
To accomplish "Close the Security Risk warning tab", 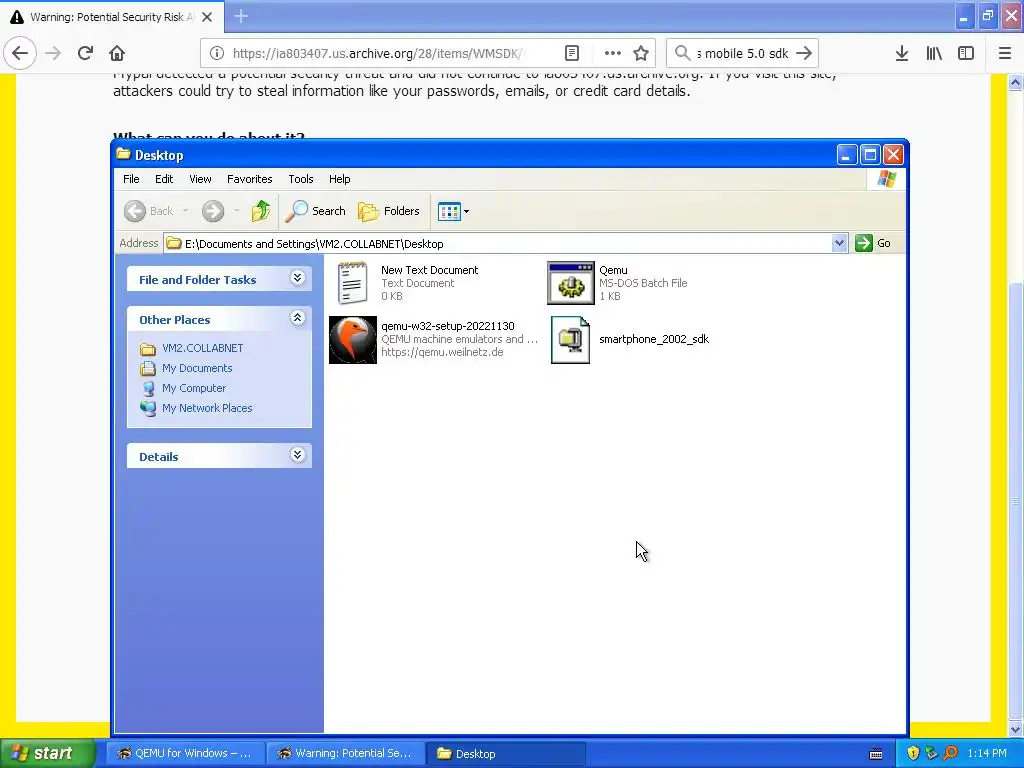I will [x=207, y=17].
